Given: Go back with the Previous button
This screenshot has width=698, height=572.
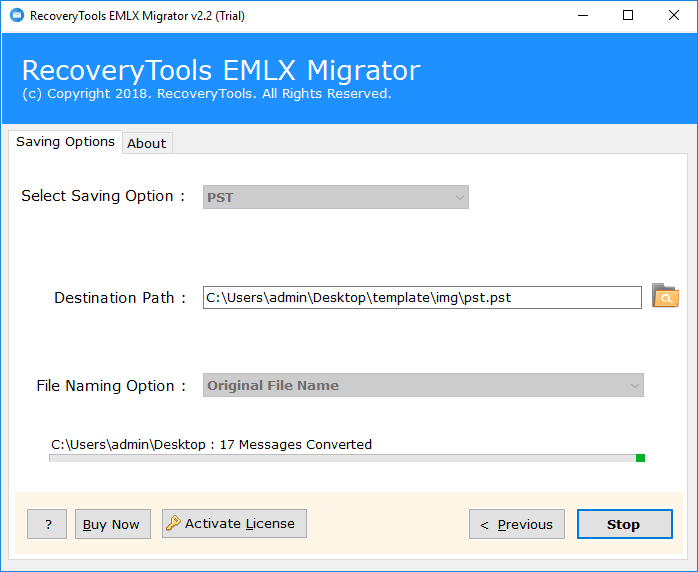Looking at the screenshot, I should (x=517, y=524).
